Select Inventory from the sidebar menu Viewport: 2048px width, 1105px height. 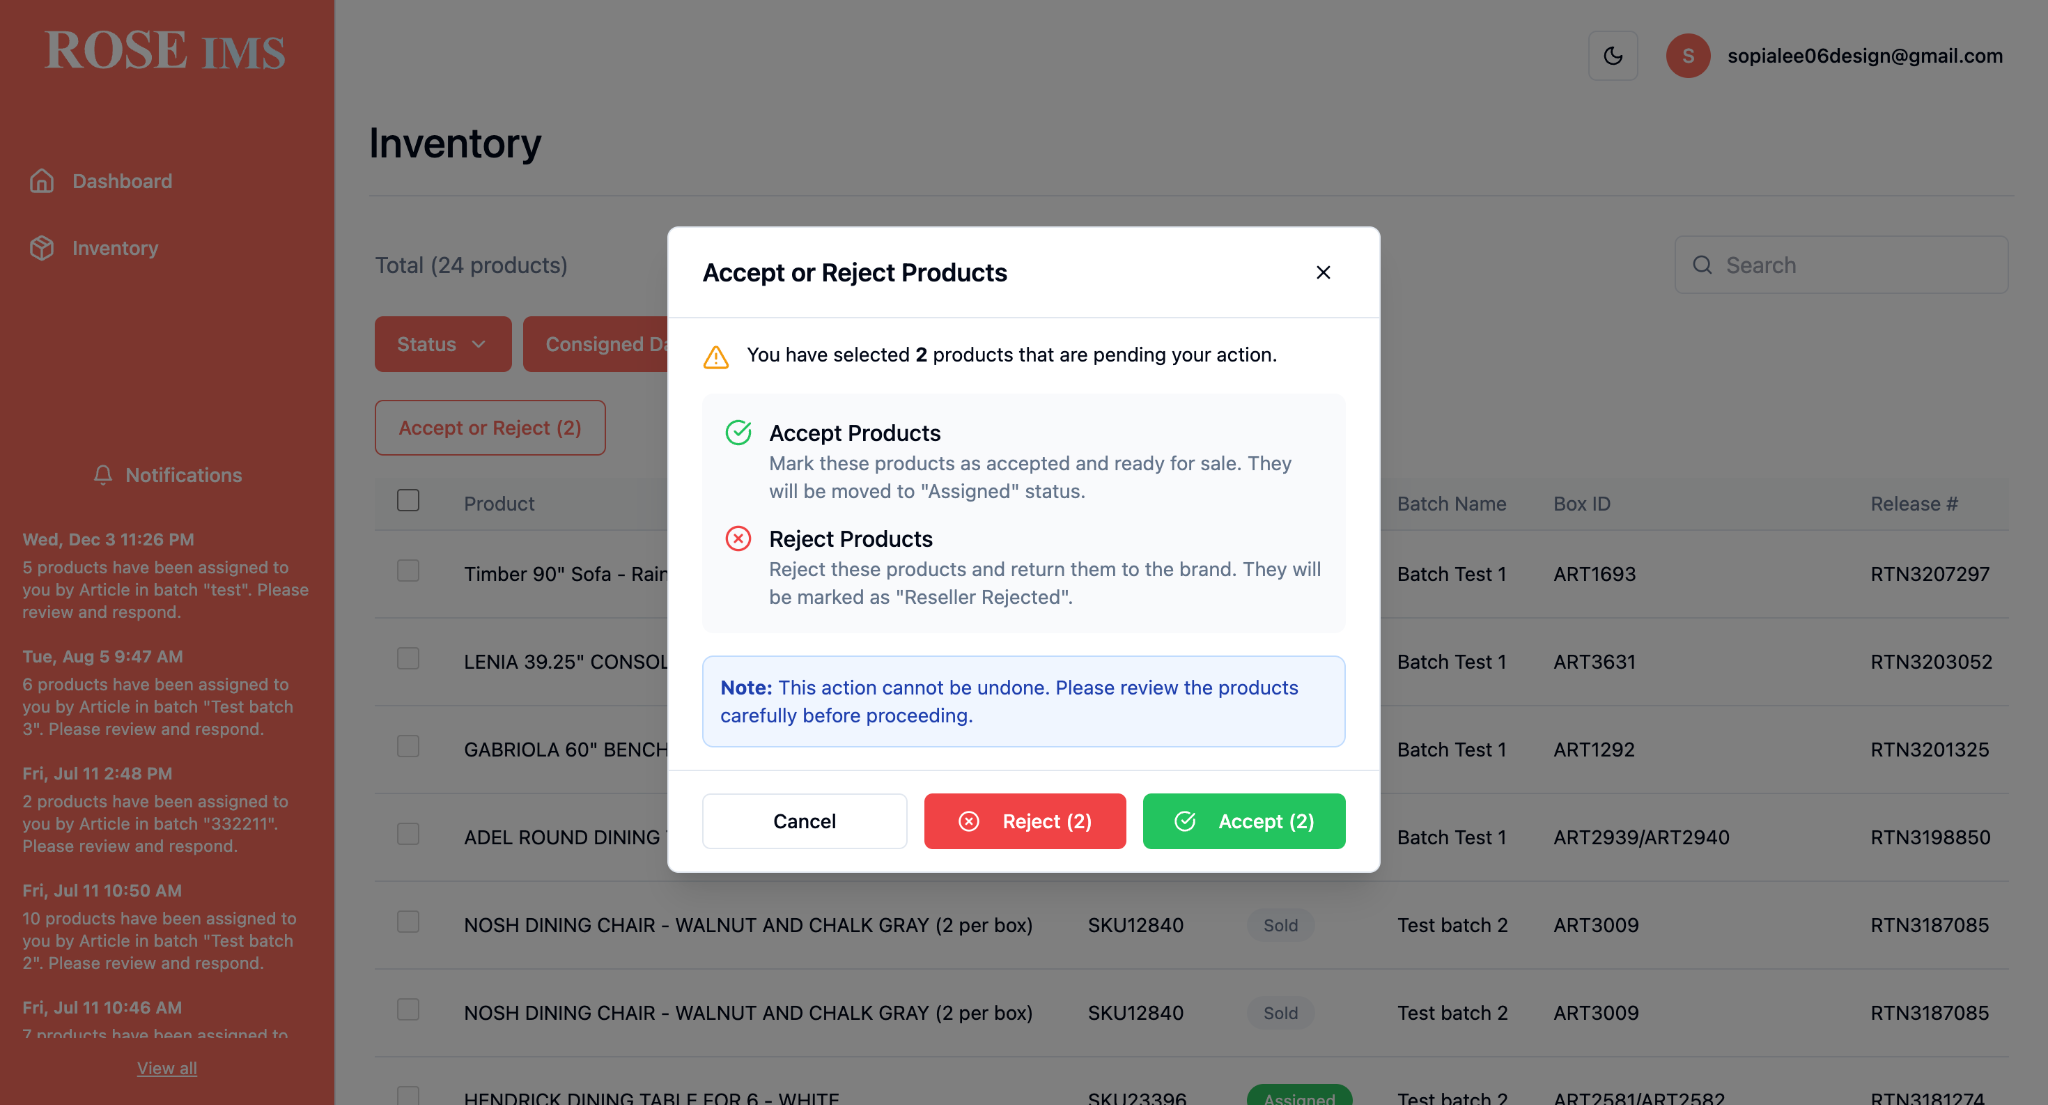point(114,247)
